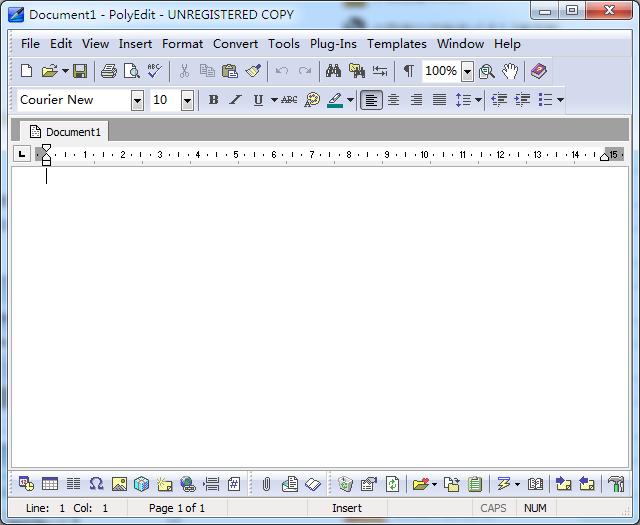Open the favorites folder dropdown arrow
The image size is (640, 525).
click(434, 484)
